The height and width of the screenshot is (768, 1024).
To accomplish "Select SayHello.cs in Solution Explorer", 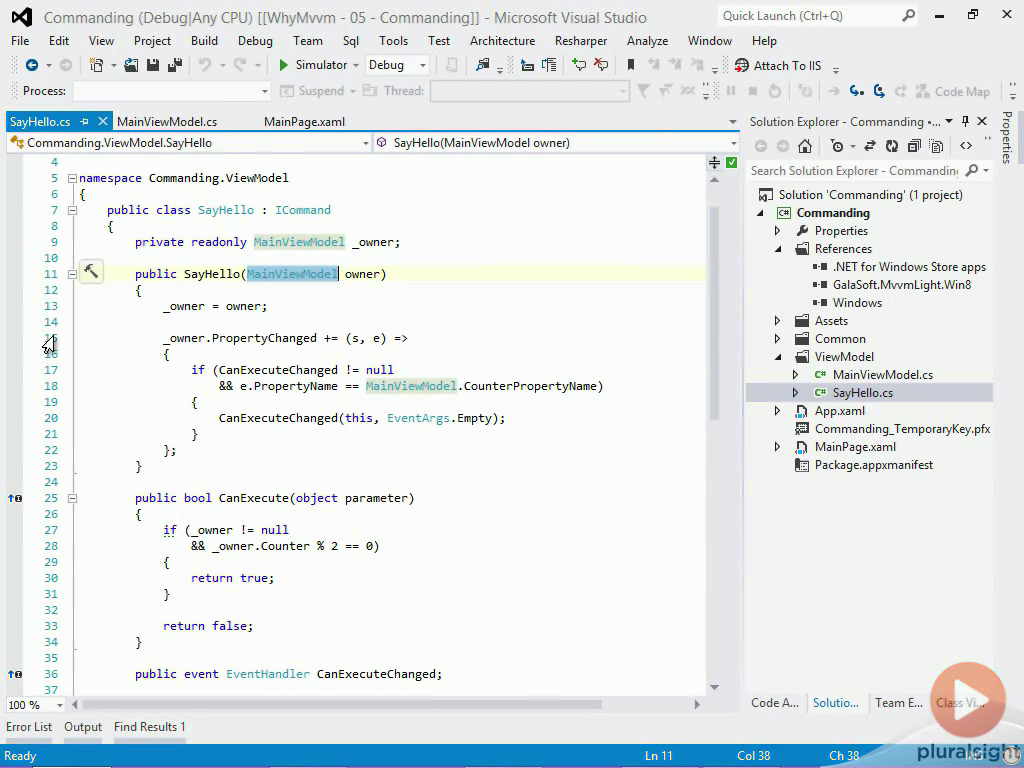I will click(x=862, y=392).
